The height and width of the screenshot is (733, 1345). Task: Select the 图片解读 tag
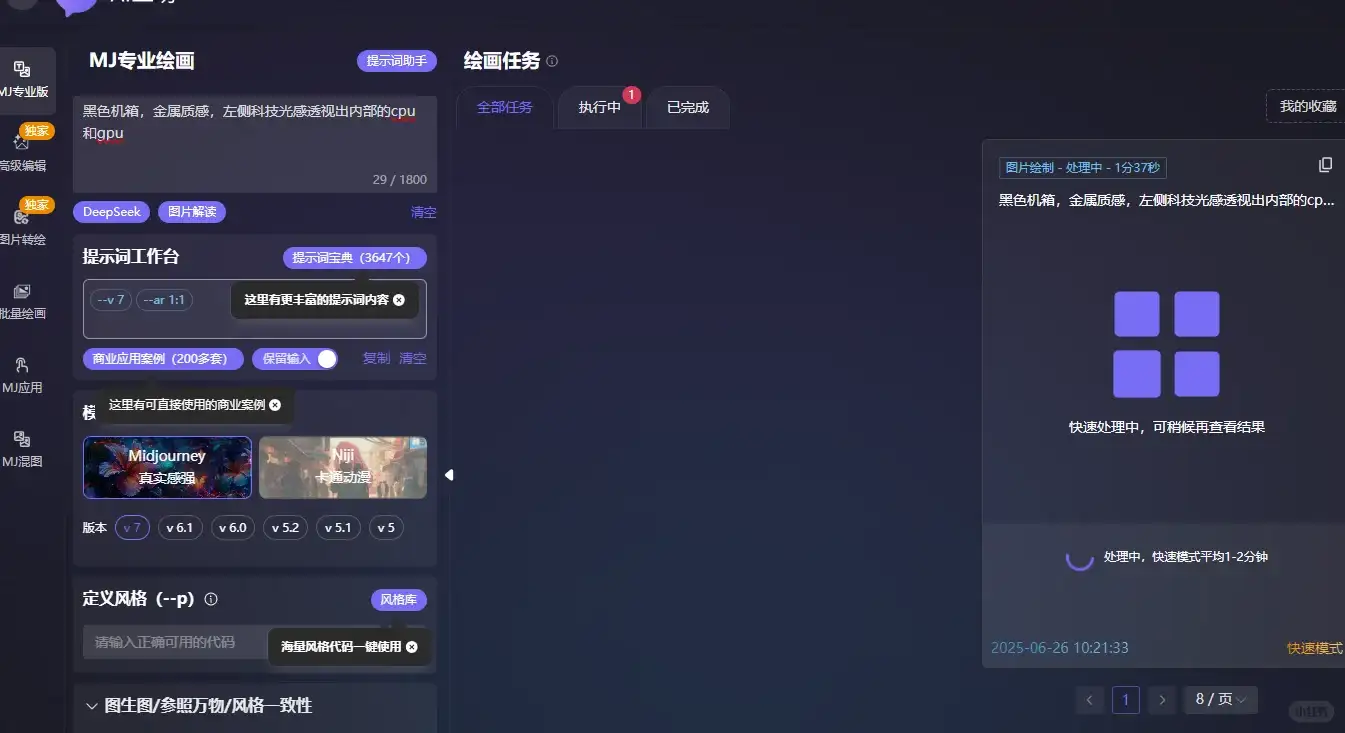tap(191, 211)
